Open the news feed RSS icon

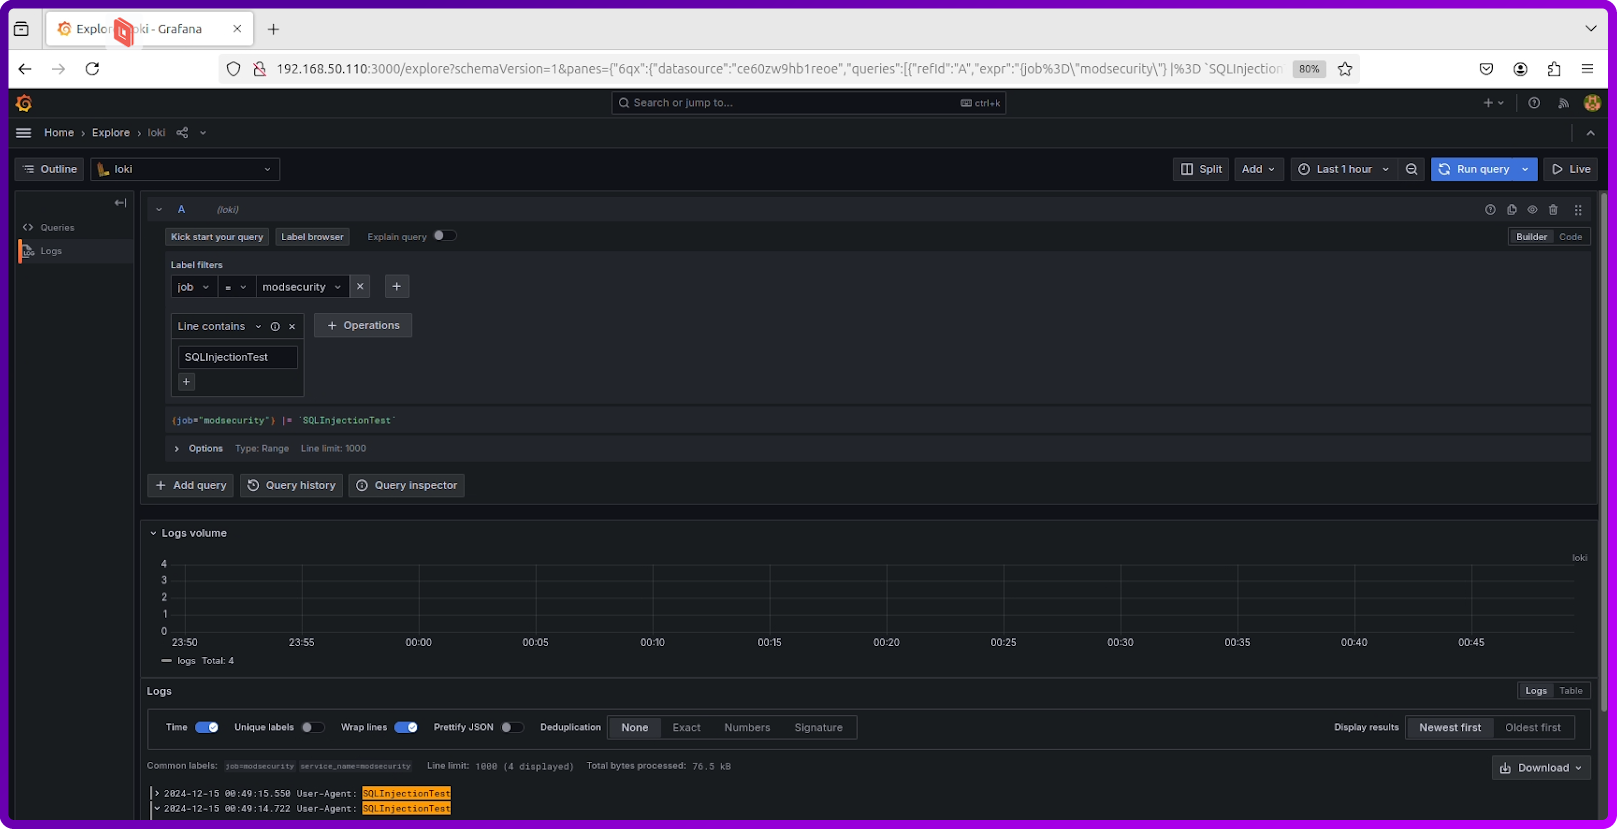click(1564, 103)
